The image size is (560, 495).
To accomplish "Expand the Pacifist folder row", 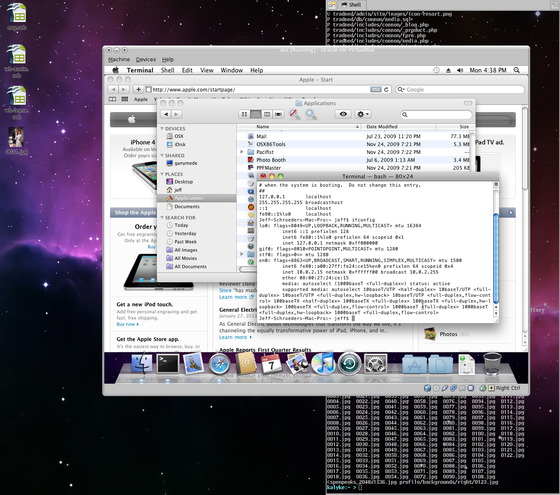I will pyautogui.click(x=242, y=152).
